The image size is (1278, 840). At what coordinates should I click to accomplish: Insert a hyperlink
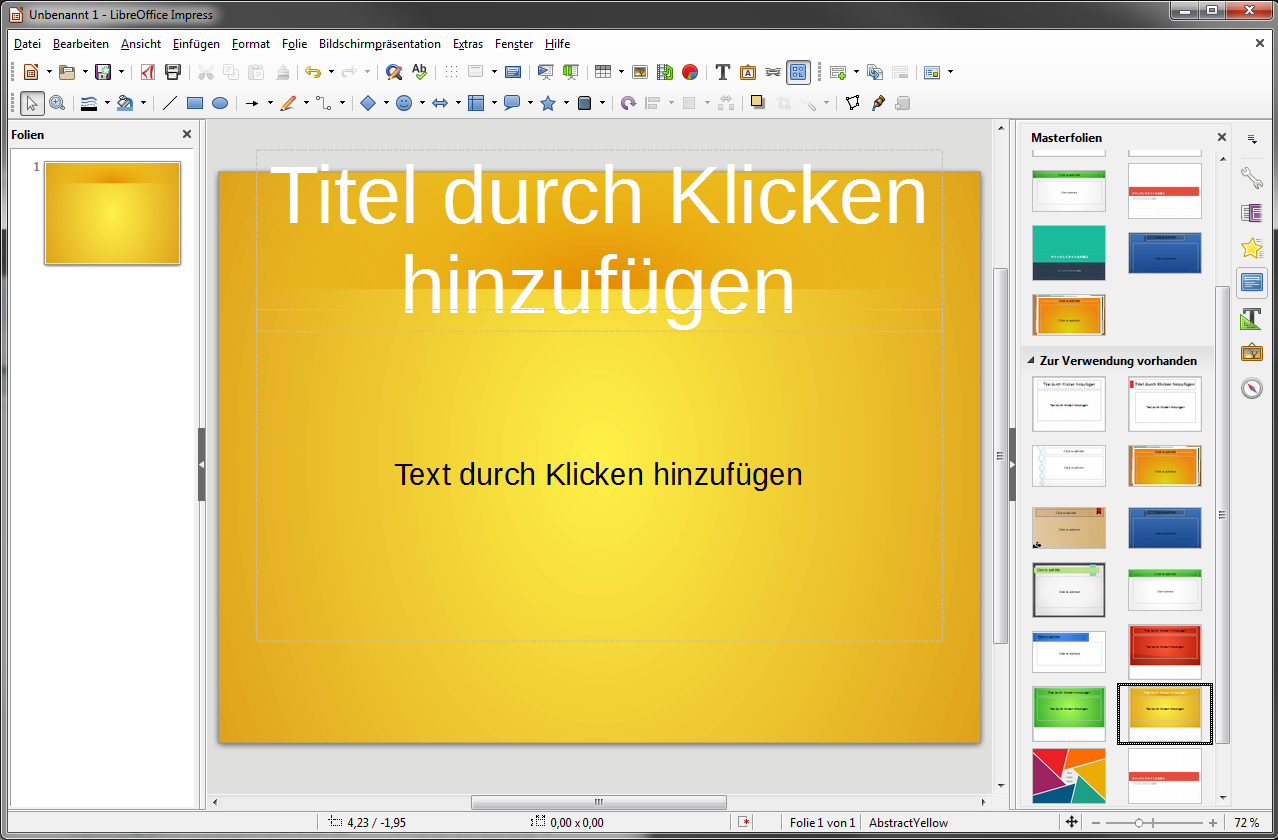tap(773, 72)
